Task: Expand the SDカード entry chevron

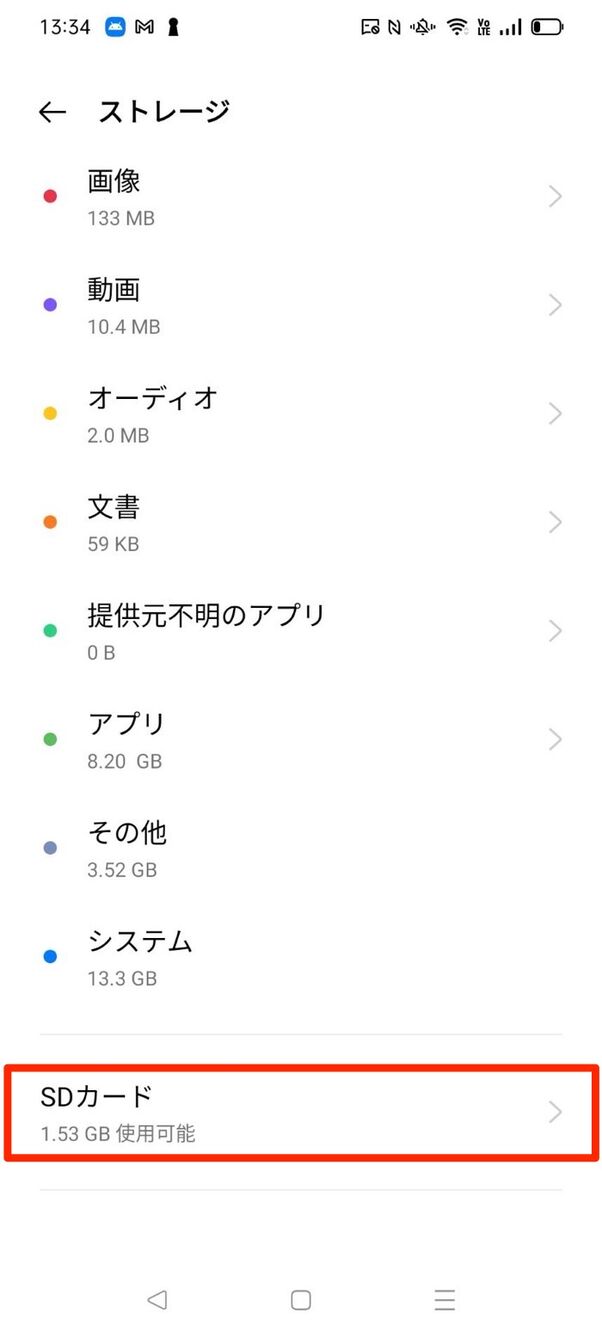Action: click(x=556, y=1112)
